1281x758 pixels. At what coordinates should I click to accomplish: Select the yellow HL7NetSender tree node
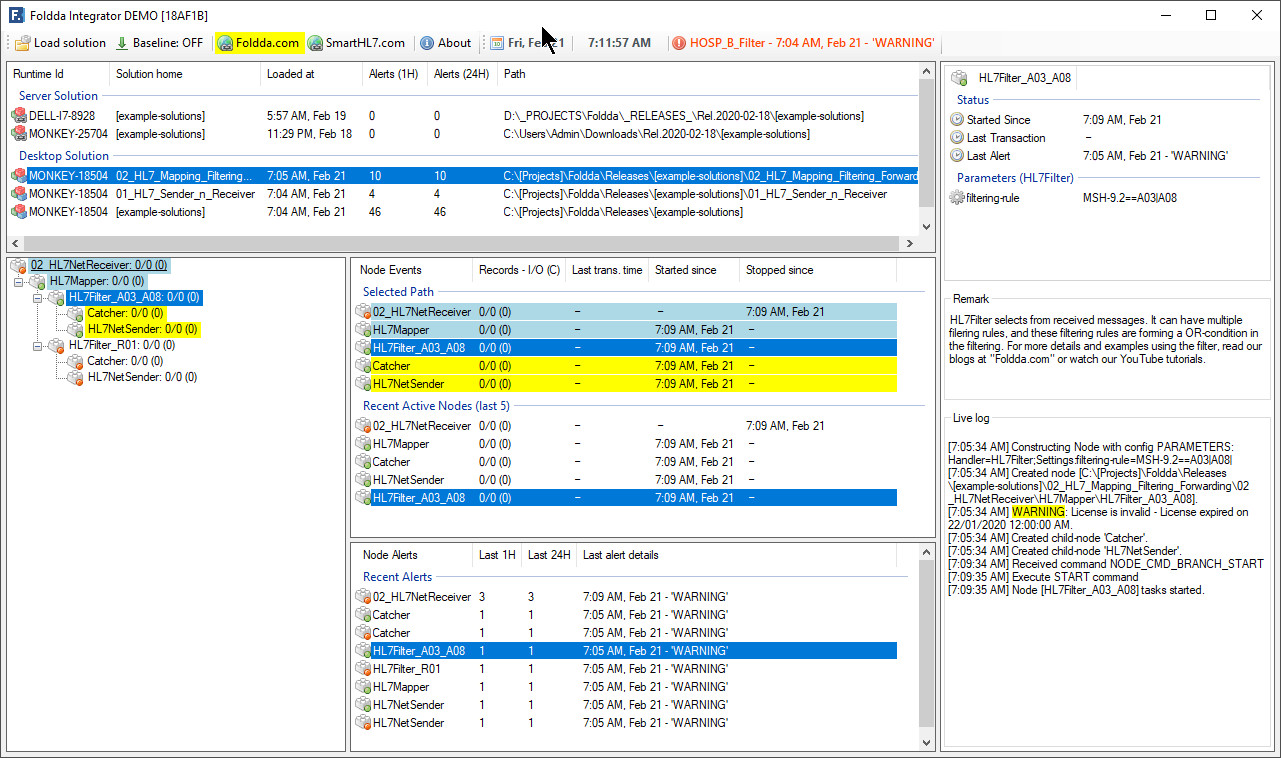142,329
